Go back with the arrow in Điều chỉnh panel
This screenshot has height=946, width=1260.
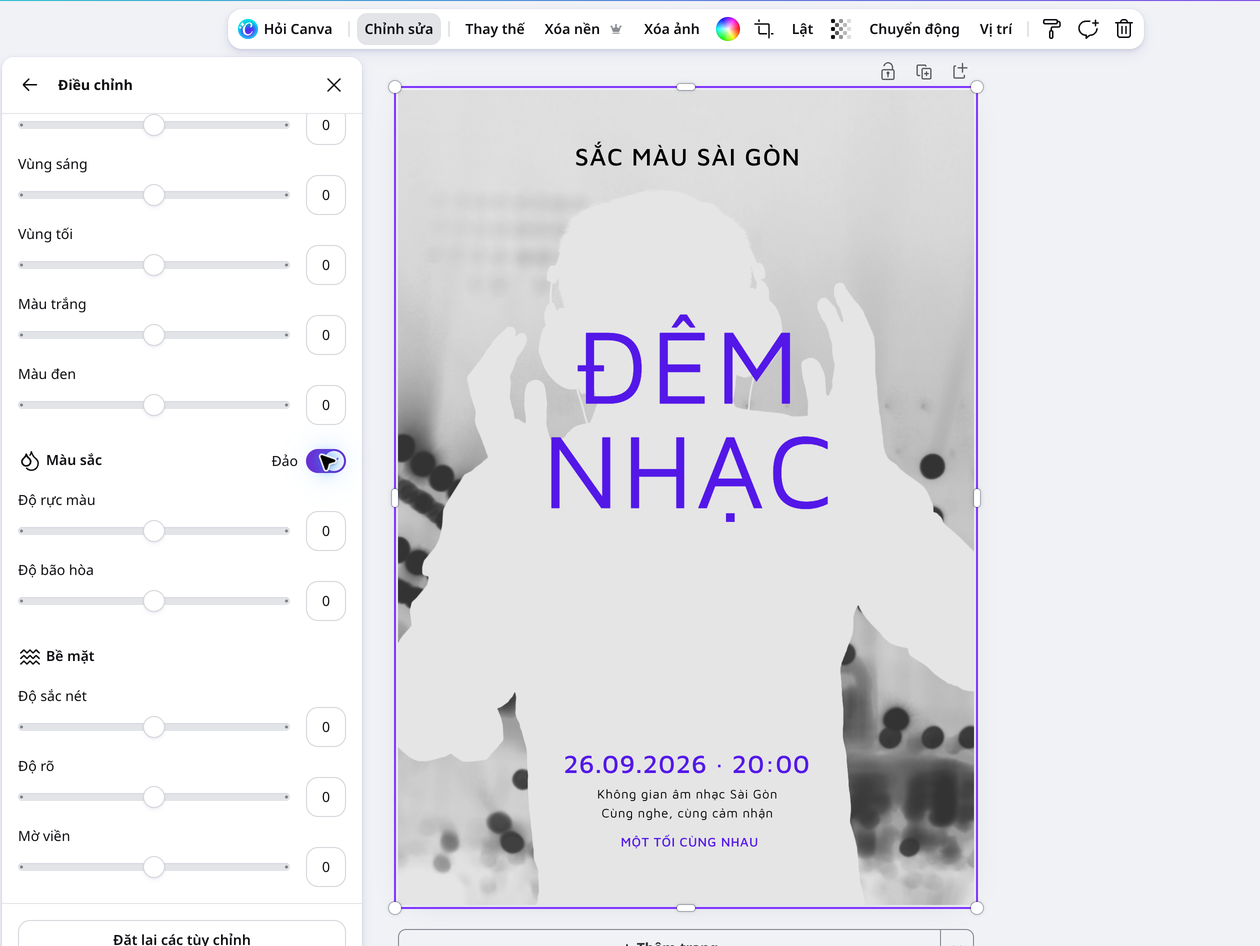pyautogui.click(x=30, y=85)
